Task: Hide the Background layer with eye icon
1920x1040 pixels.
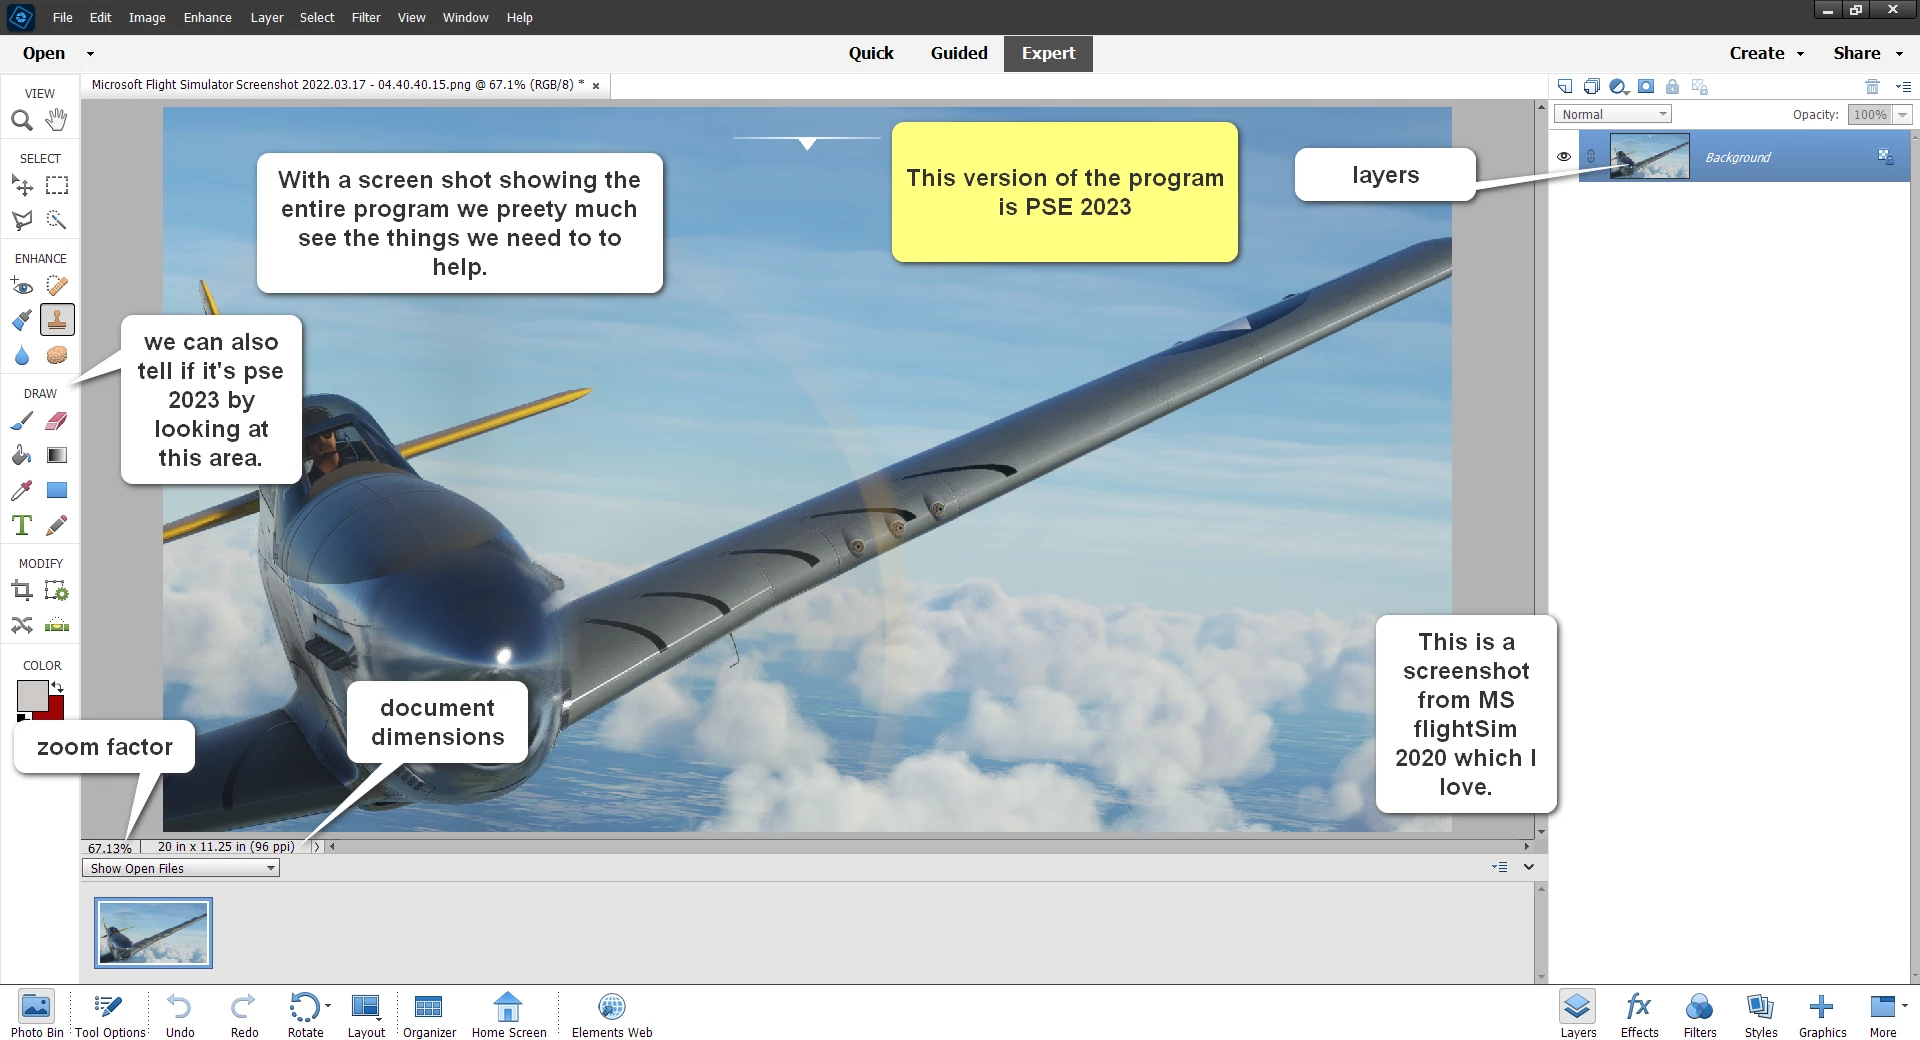Action: 1564,157
